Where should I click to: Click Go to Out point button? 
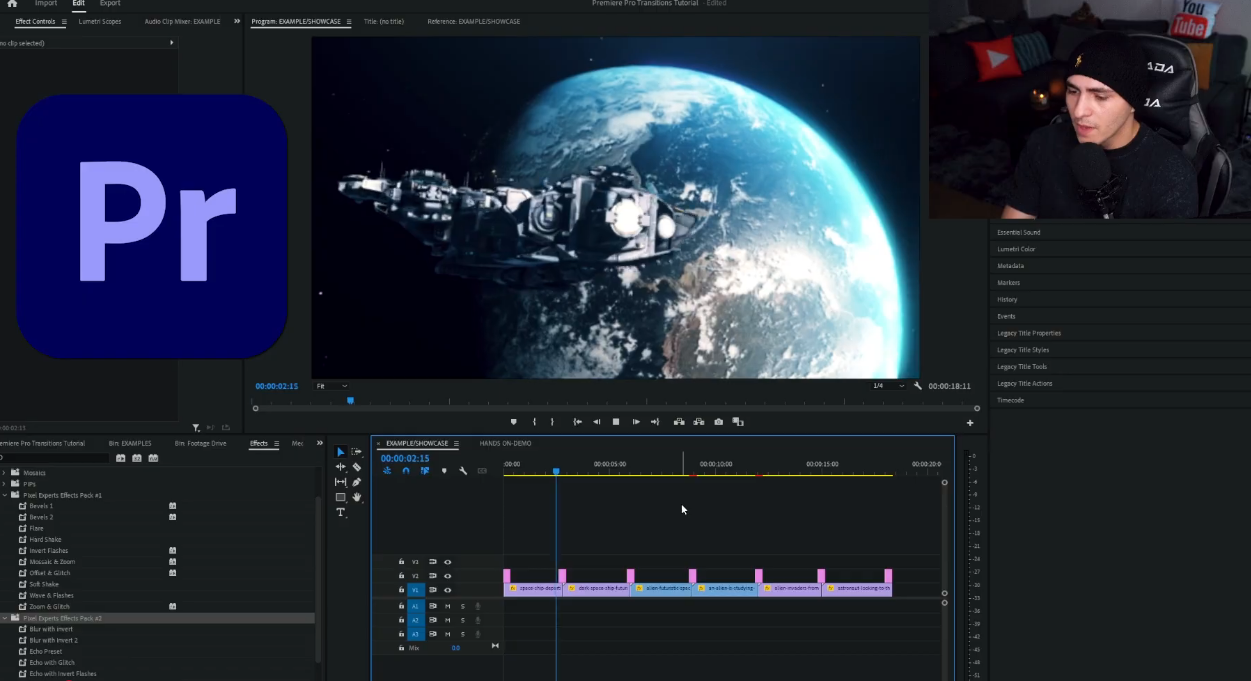pos(655,422)
